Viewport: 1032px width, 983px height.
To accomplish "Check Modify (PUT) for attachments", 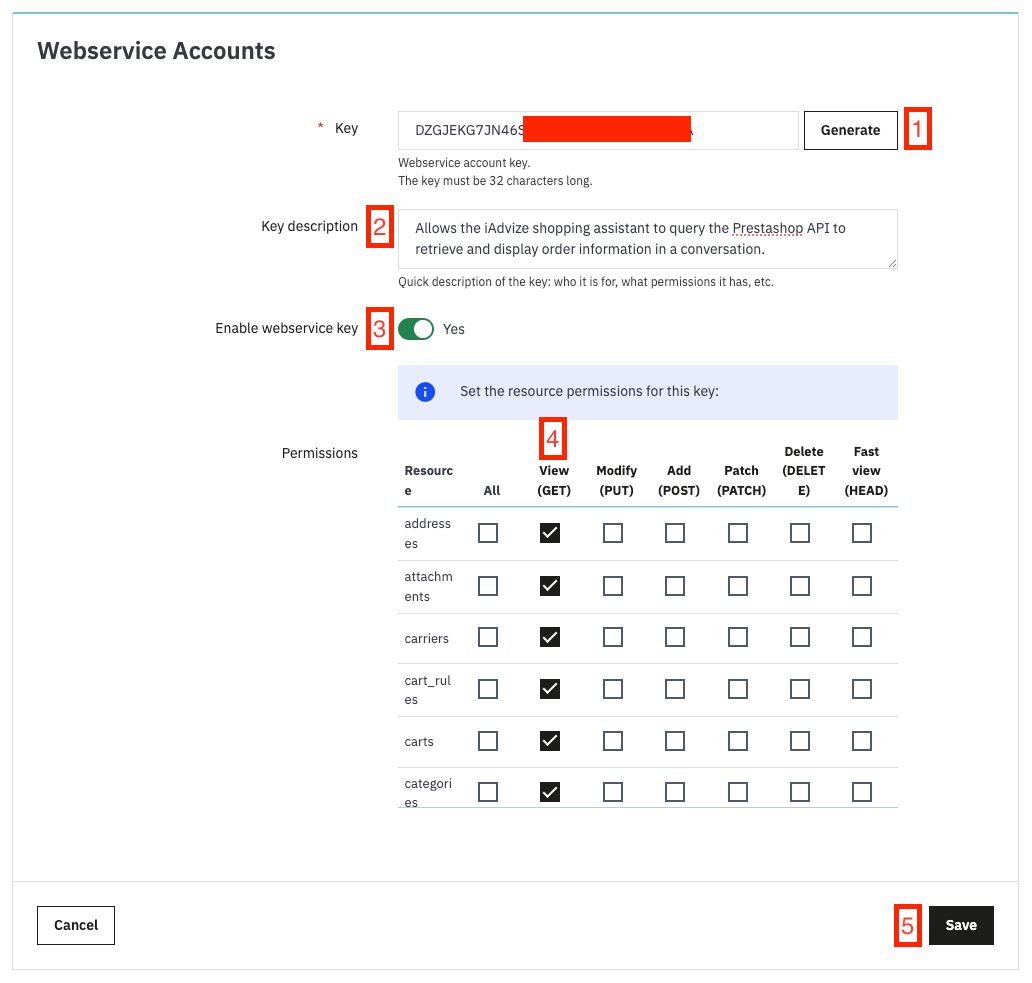I will (613, 586).
